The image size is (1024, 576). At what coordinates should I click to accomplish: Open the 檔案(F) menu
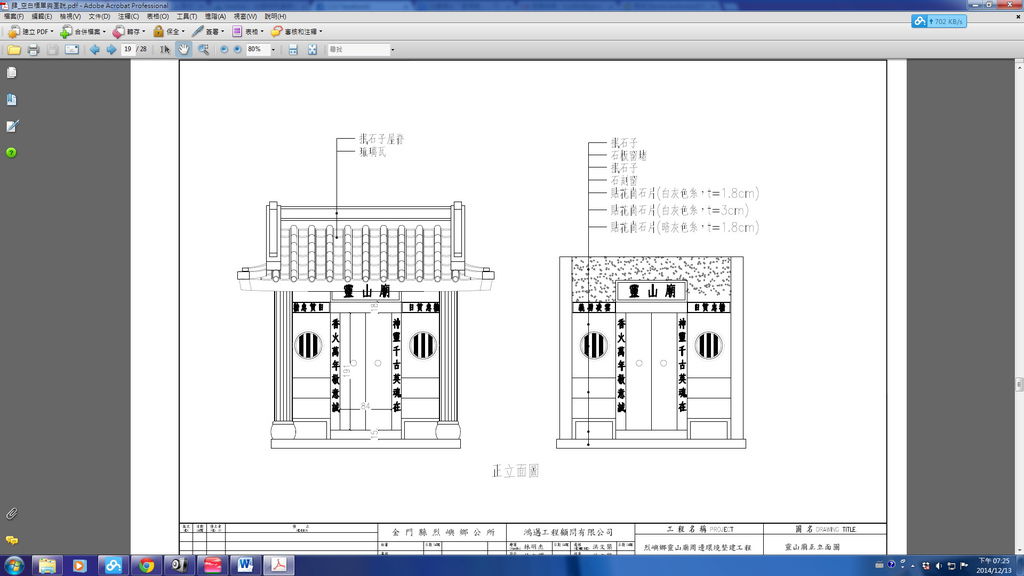14,16
